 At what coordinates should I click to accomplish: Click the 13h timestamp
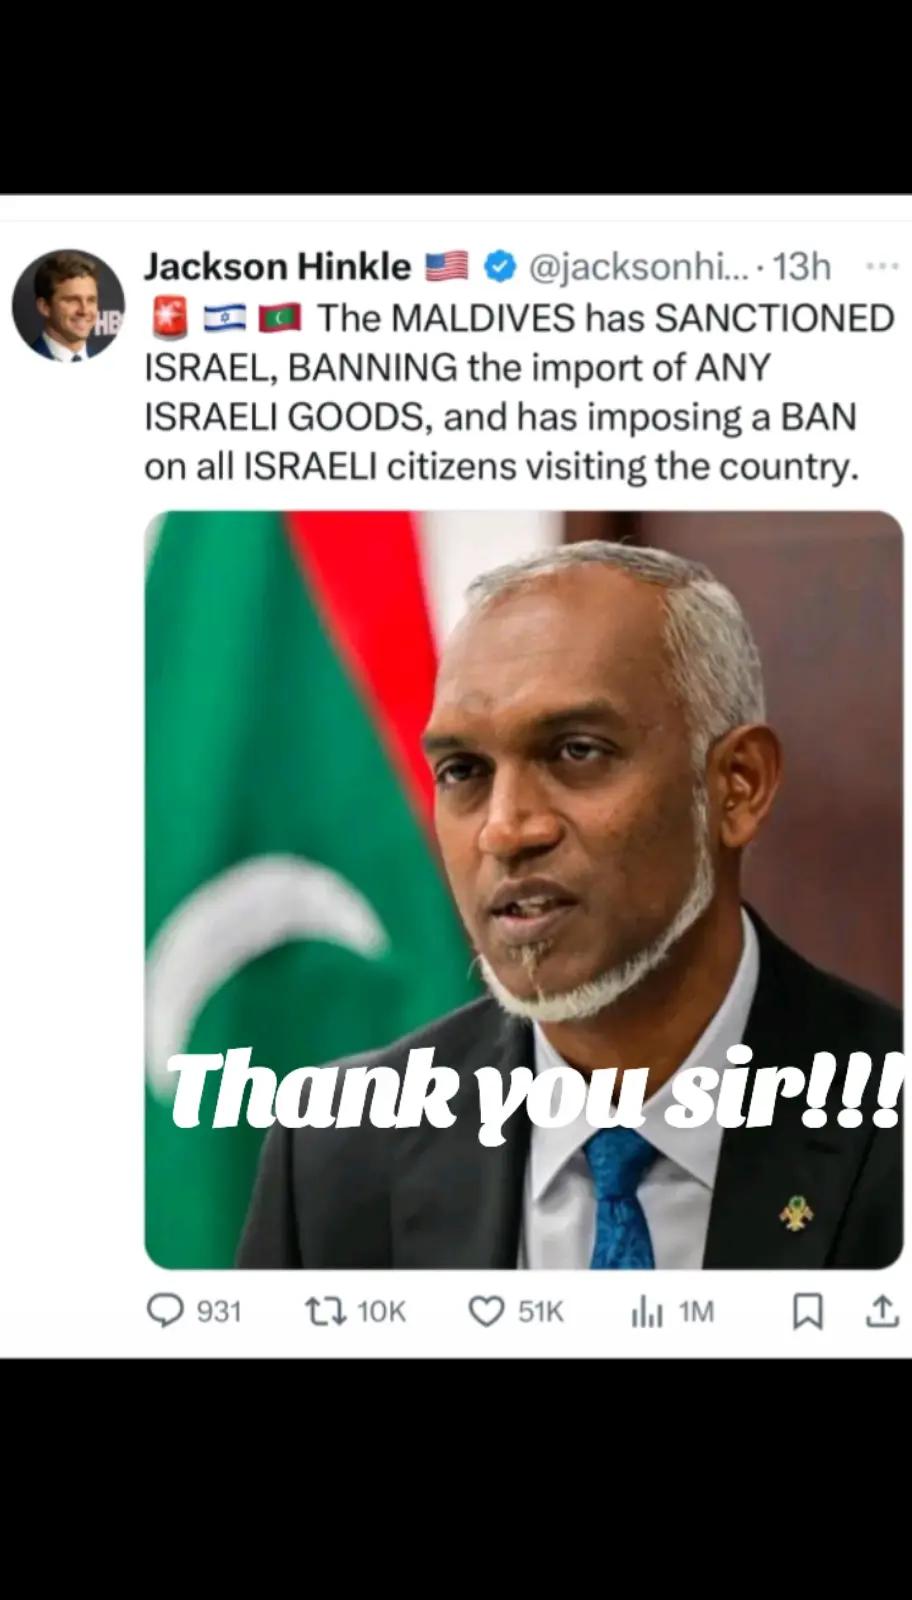pos(802,267)
